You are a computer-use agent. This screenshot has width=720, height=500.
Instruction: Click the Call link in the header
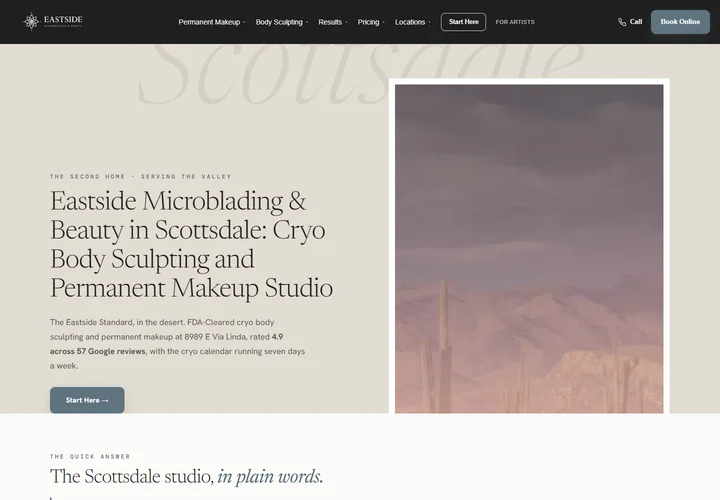(630, 22)
